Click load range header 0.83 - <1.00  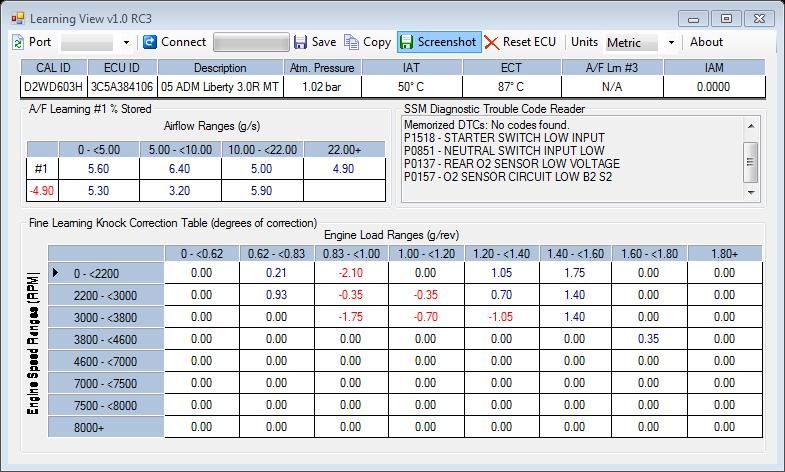(x=351, y=254)
